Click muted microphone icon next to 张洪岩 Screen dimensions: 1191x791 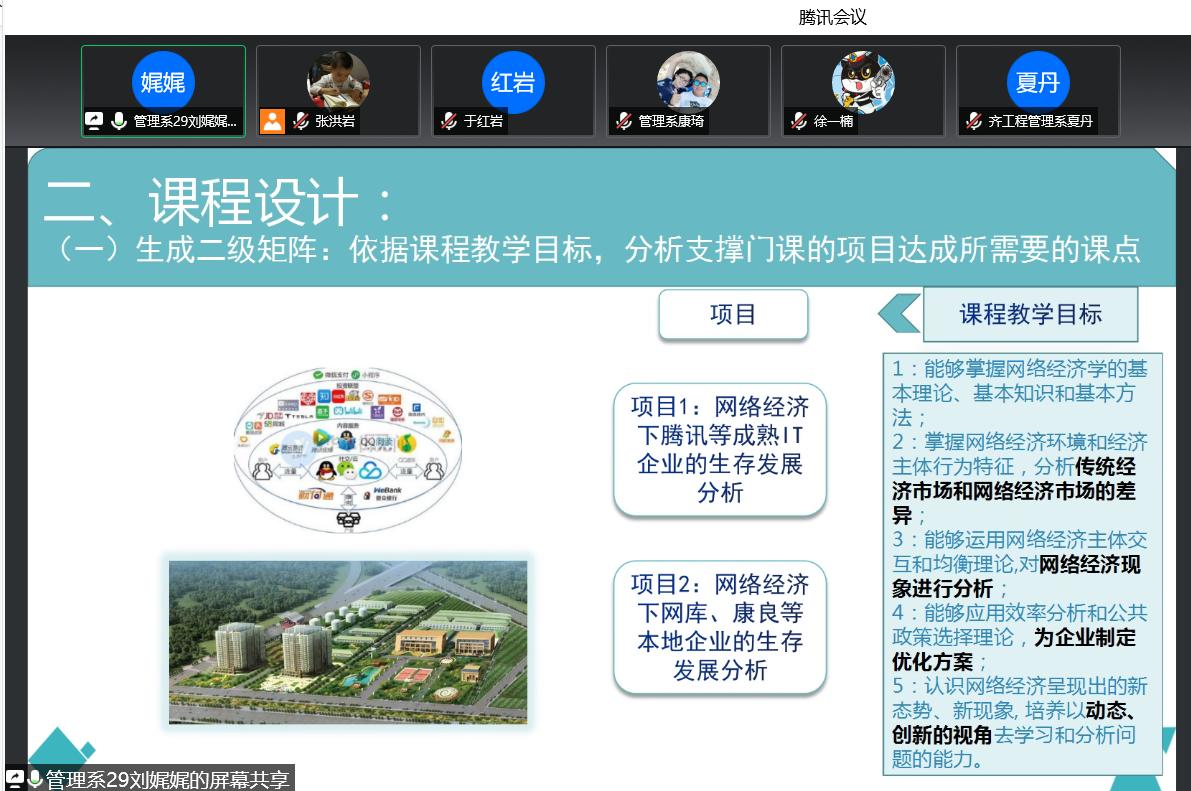pos(300,121)
